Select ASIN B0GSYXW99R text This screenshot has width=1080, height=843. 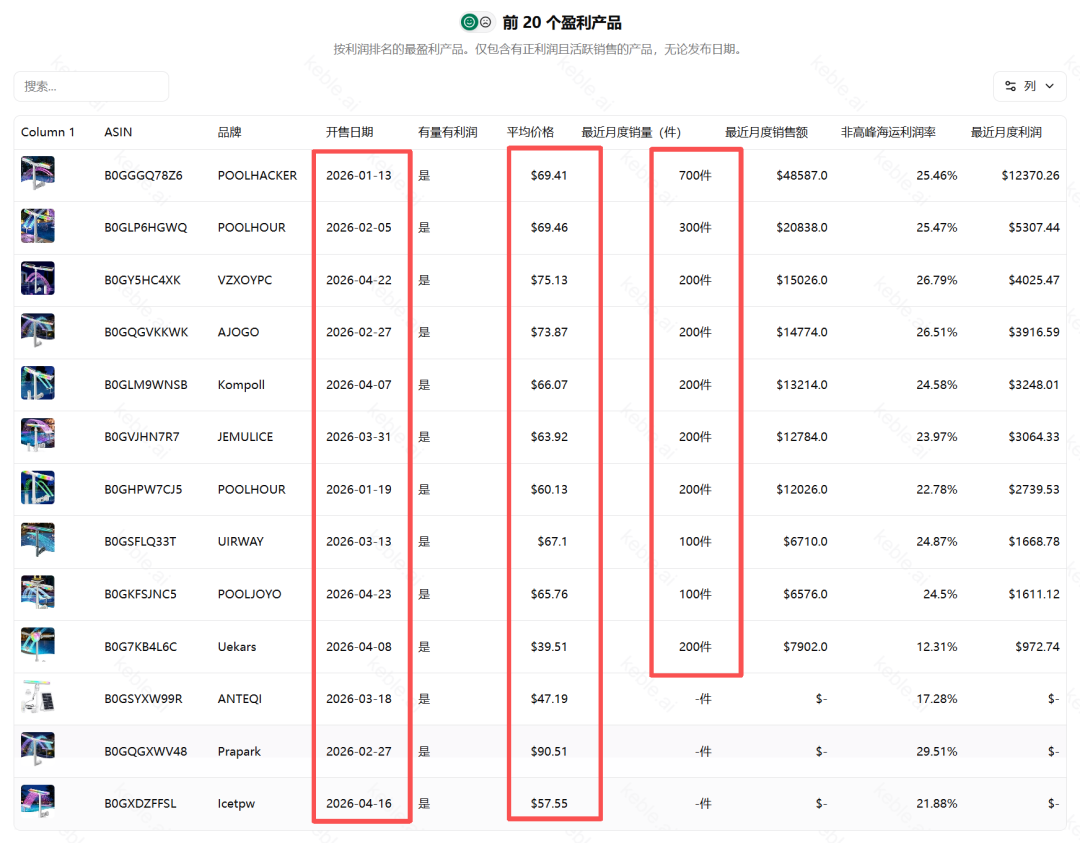point(143,699)
